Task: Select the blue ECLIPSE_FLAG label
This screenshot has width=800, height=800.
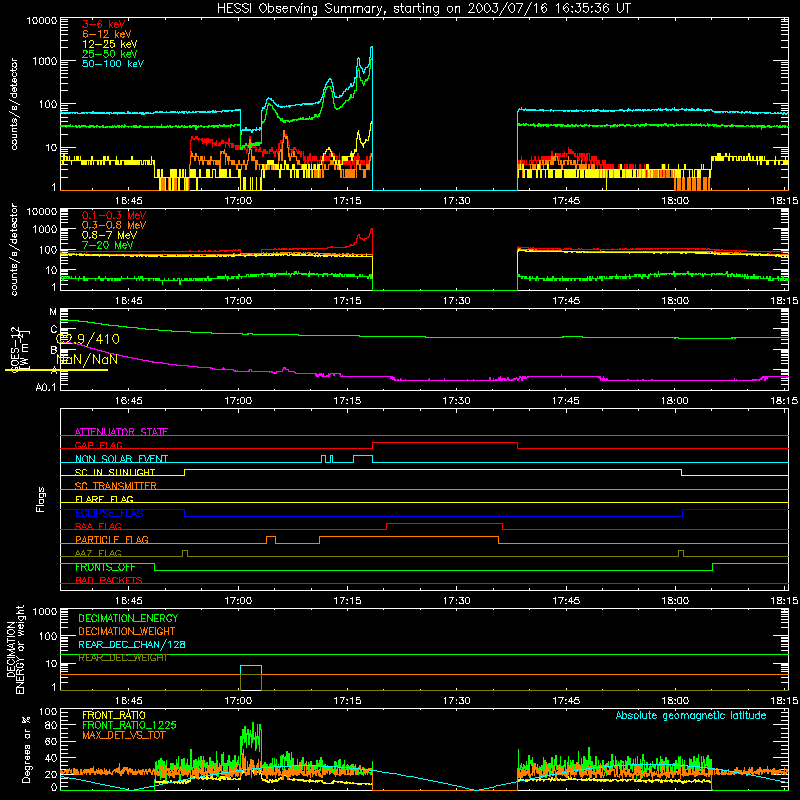Action: click(109, 513)
